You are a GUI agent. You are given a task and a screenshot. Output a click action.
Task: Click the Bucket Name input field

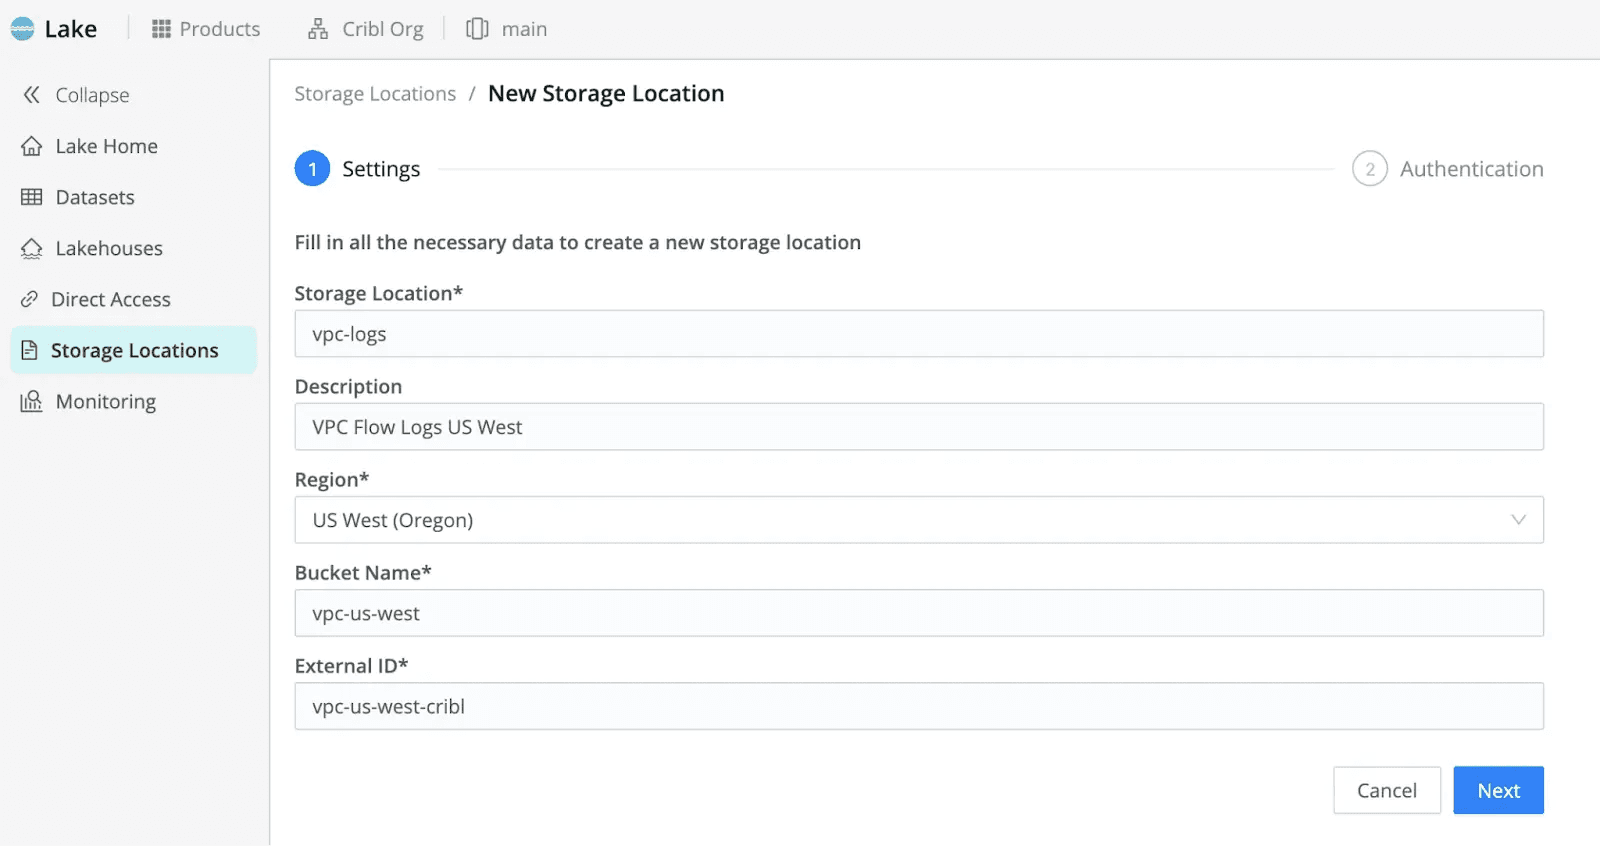(x=918, y=613)
